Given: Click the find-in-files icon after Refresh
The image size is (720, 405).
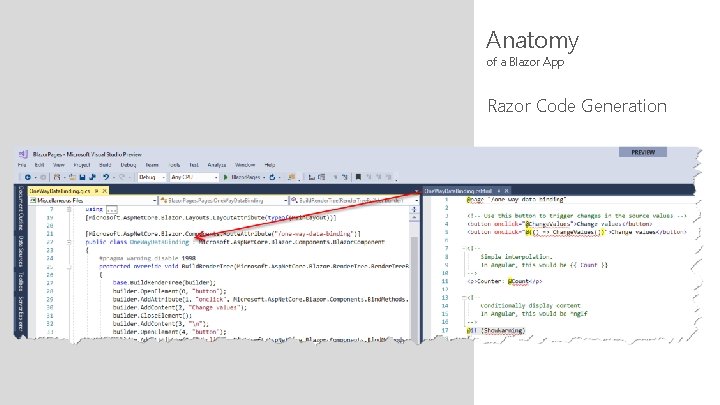Looking at the screenshot, I should point(292,177).
